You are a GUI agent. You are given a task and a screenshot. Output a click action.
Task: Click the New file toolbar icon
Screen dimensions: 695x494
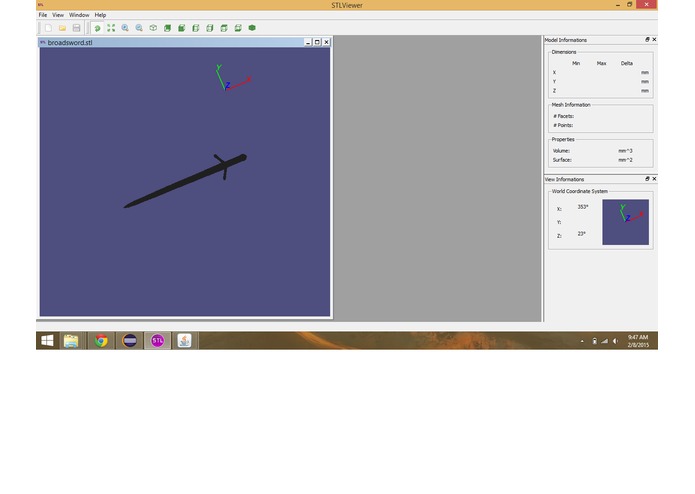(48, 28)
